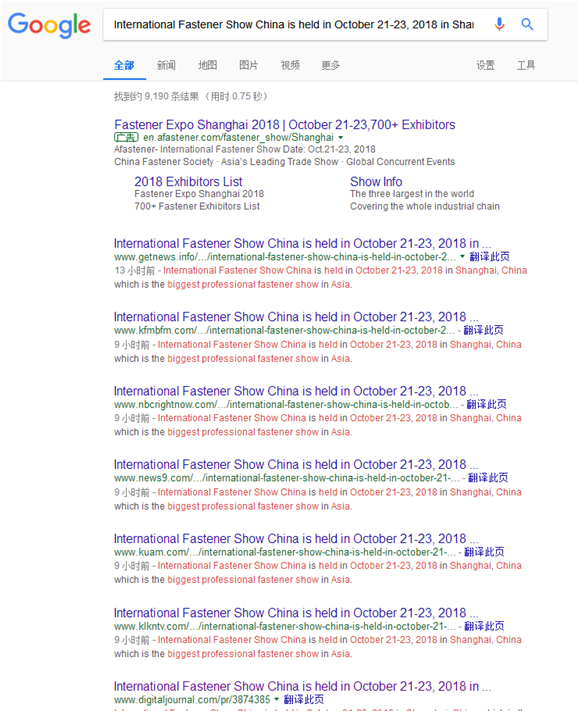Open the 设置 menu
This screenshot has height=712, width=579.
tap(485, 65)
